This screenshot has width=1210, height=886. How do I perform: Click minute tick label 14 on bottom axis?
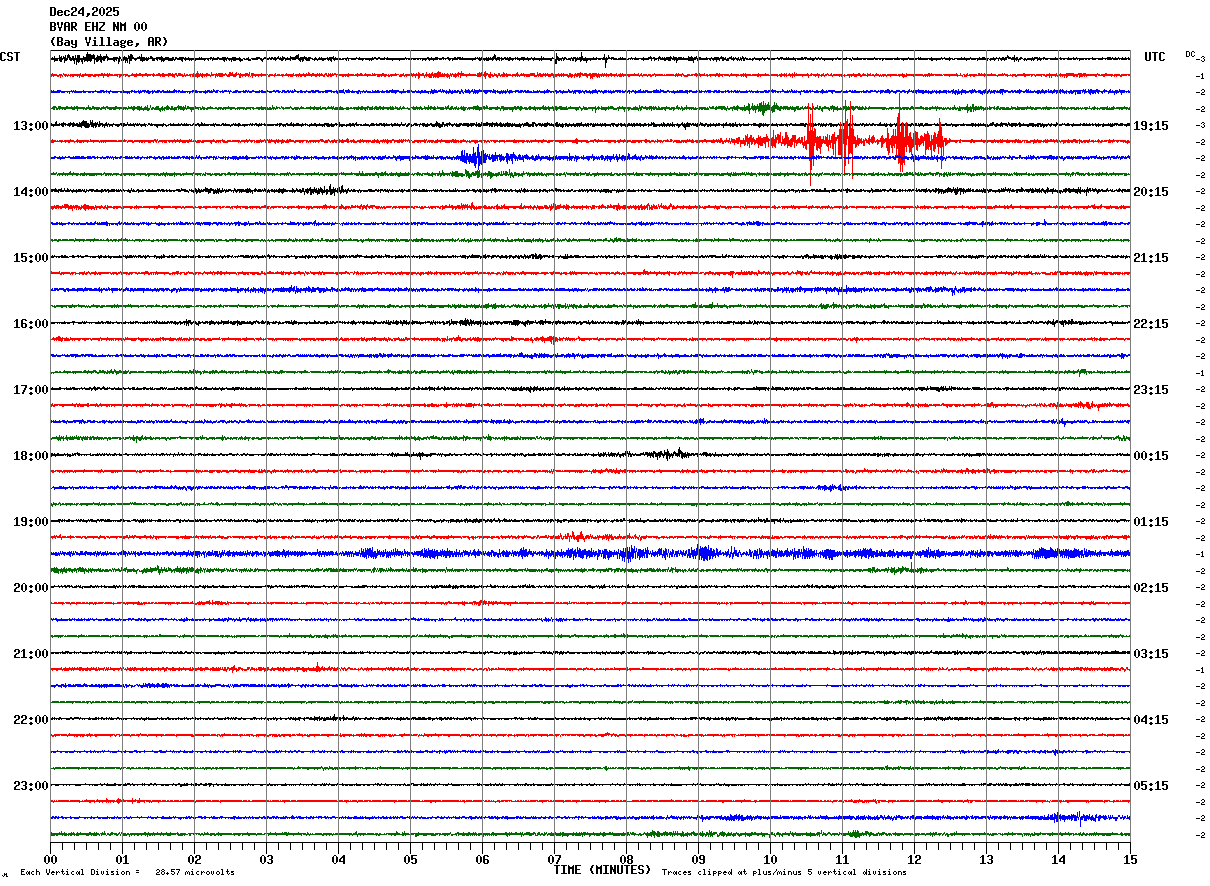pyautogui.click(x=1058, y=859)
